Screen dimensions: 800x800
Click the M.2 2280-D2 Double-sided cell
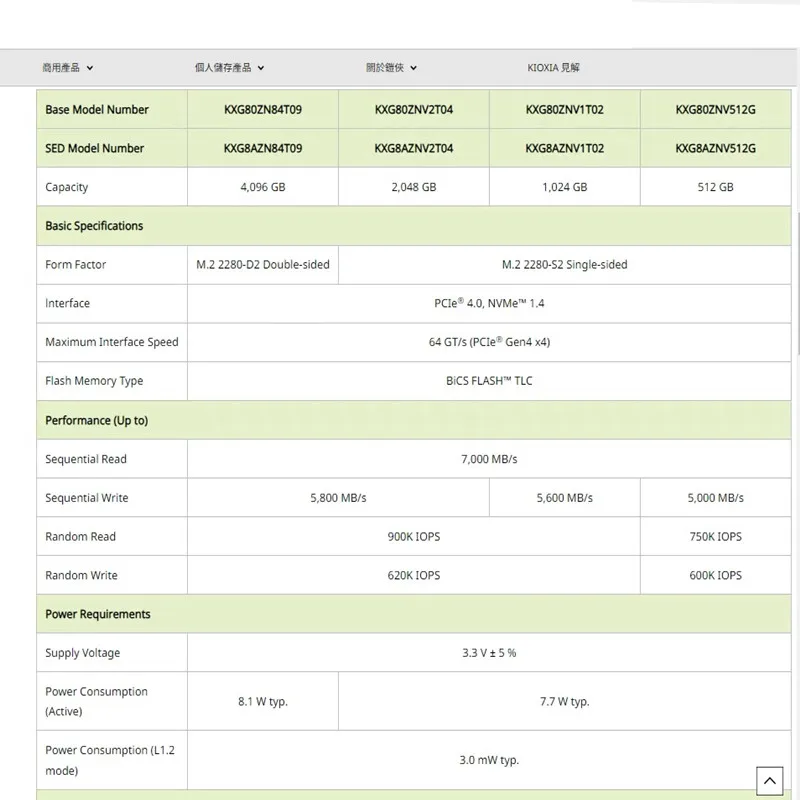pos(262,265)
